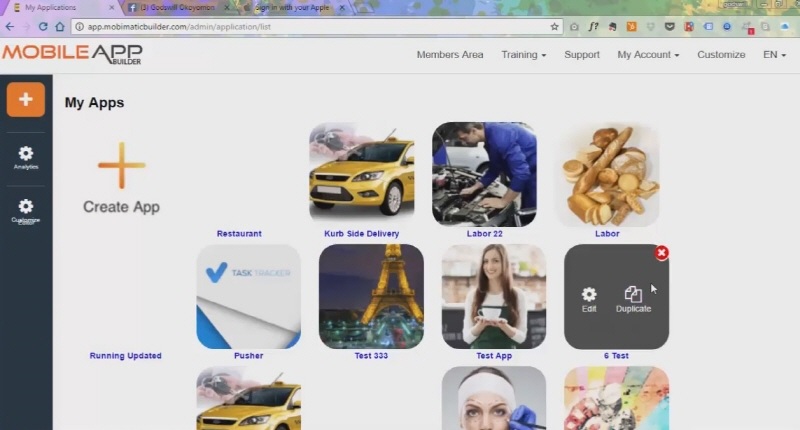
Task: Expand the Training dropdown menu
Action: (523, 55)
